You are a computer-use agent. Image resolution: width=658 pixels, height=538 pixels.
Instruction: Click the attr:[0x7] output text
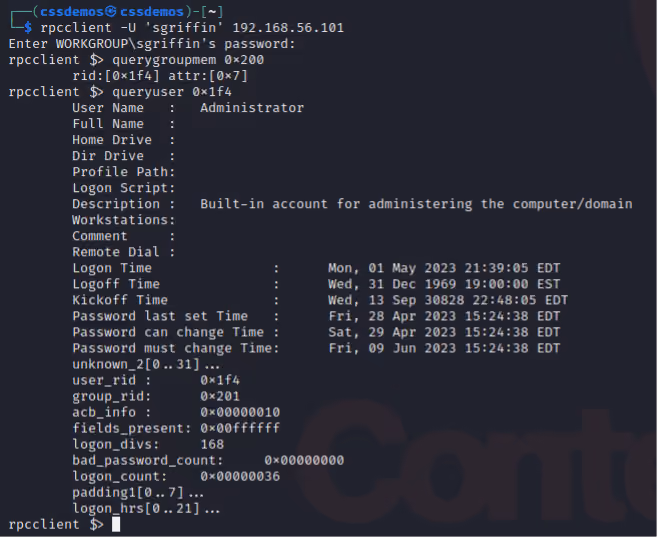click(x=208, y=76)
